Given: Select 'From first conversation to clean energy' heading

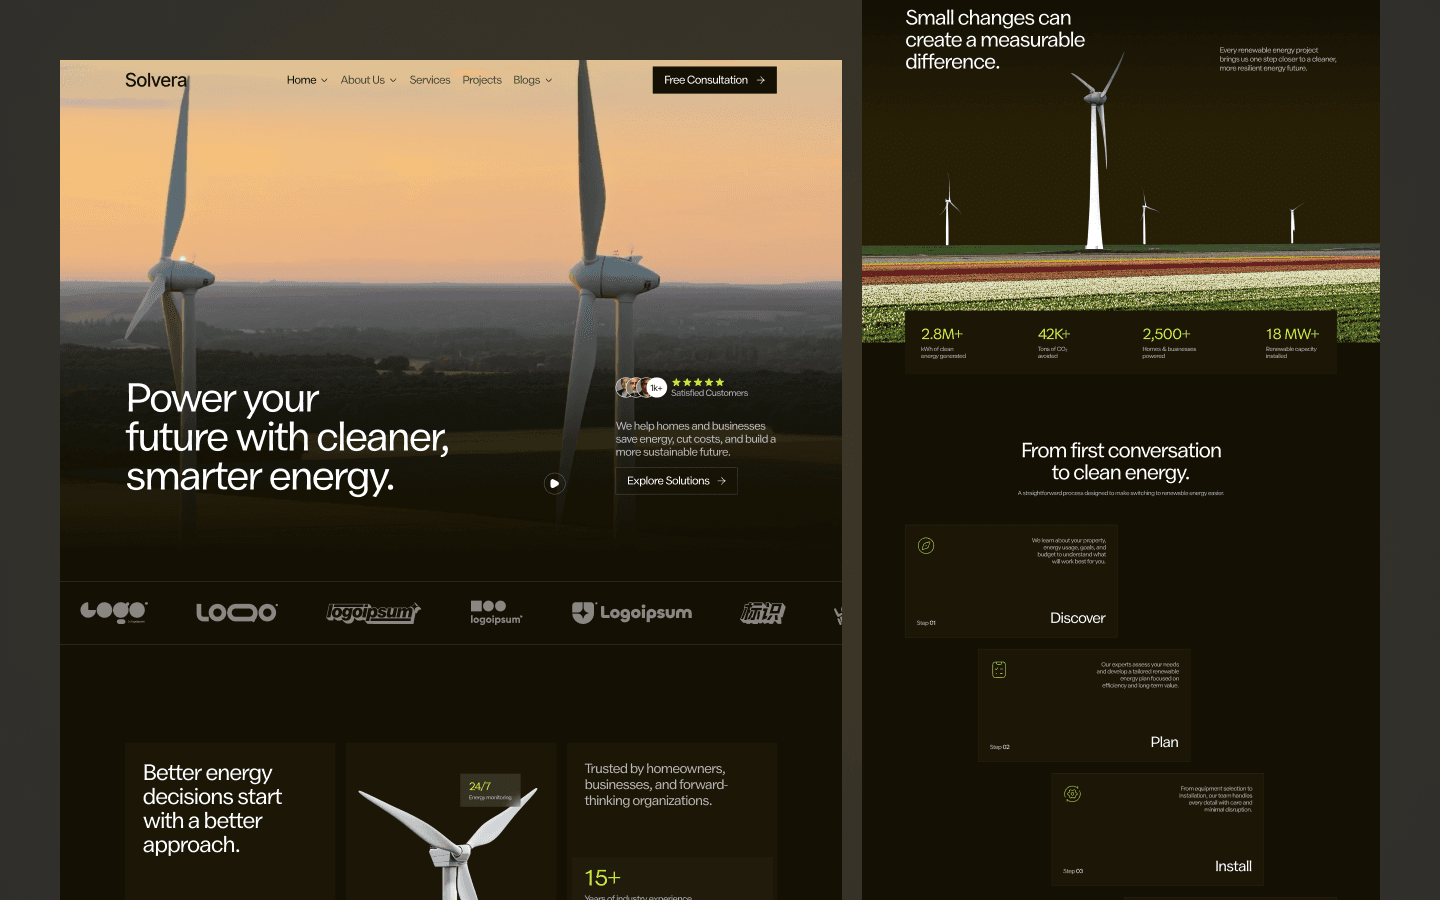Looking at the screenshot, I should (x=1121, y=461).
